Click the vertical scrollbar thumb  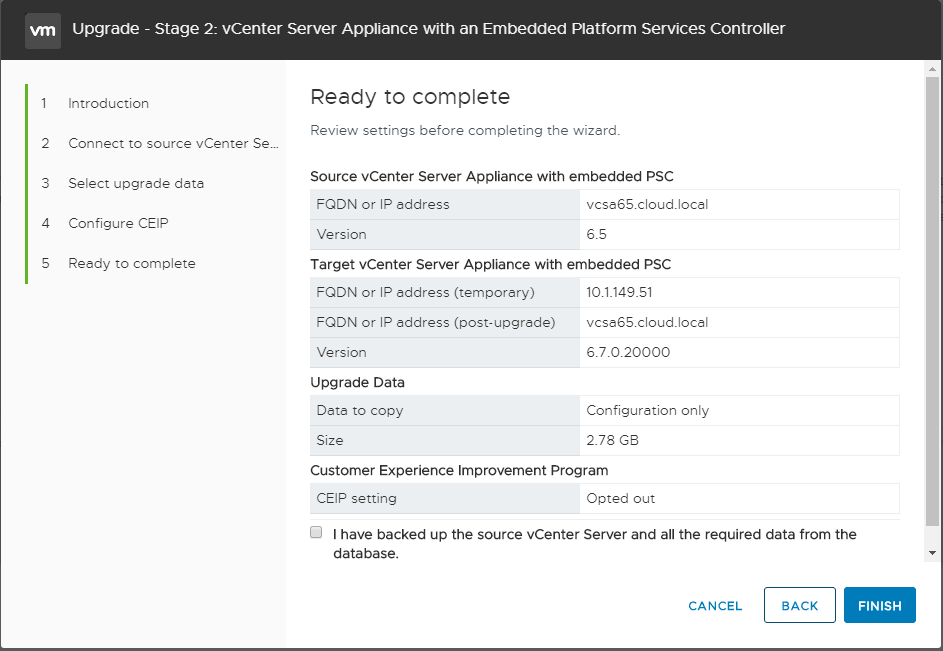point(932,301)
